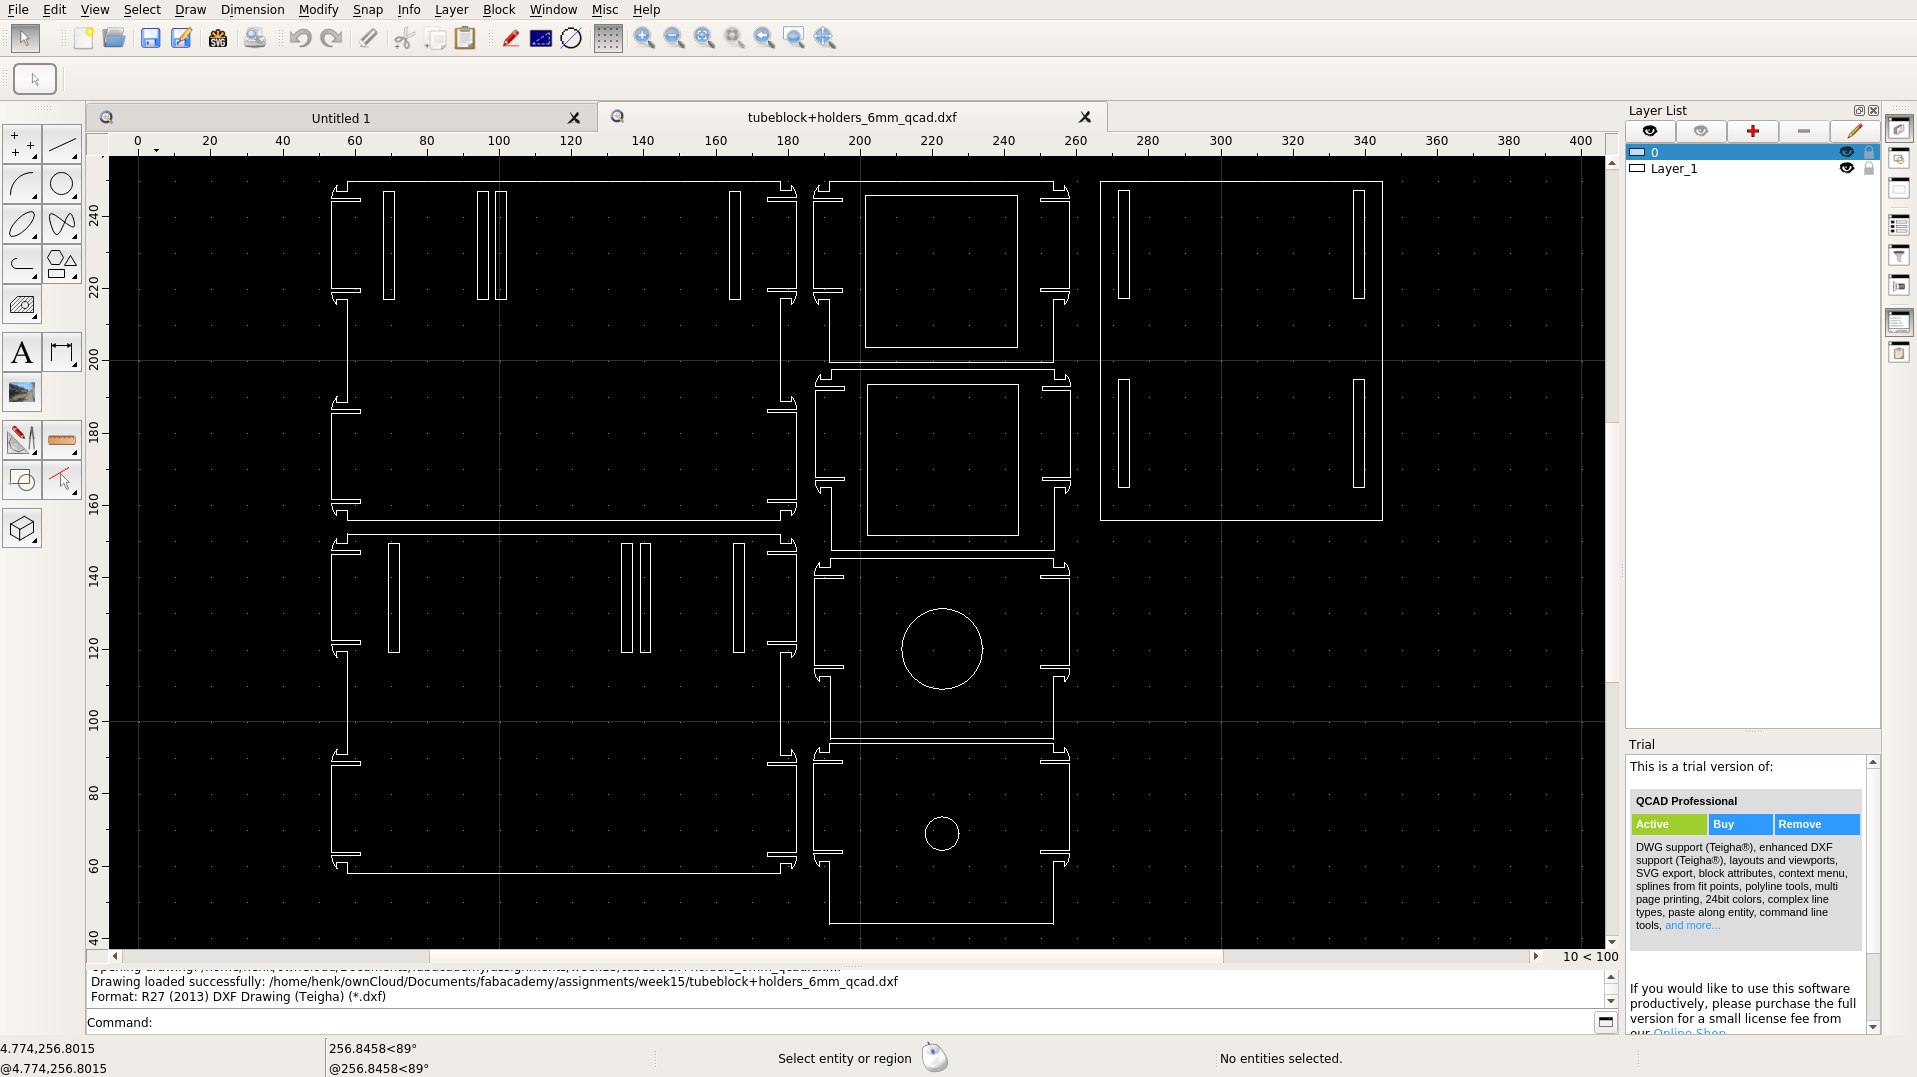This screenshot has width=1917, height=1077.
Task: Activate the Pan Zoom tool
Action: coord(825,38)
